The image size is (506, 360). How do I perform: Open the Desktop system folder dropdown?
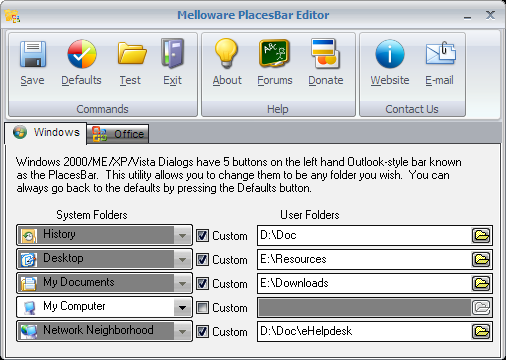tap(182, 259)
